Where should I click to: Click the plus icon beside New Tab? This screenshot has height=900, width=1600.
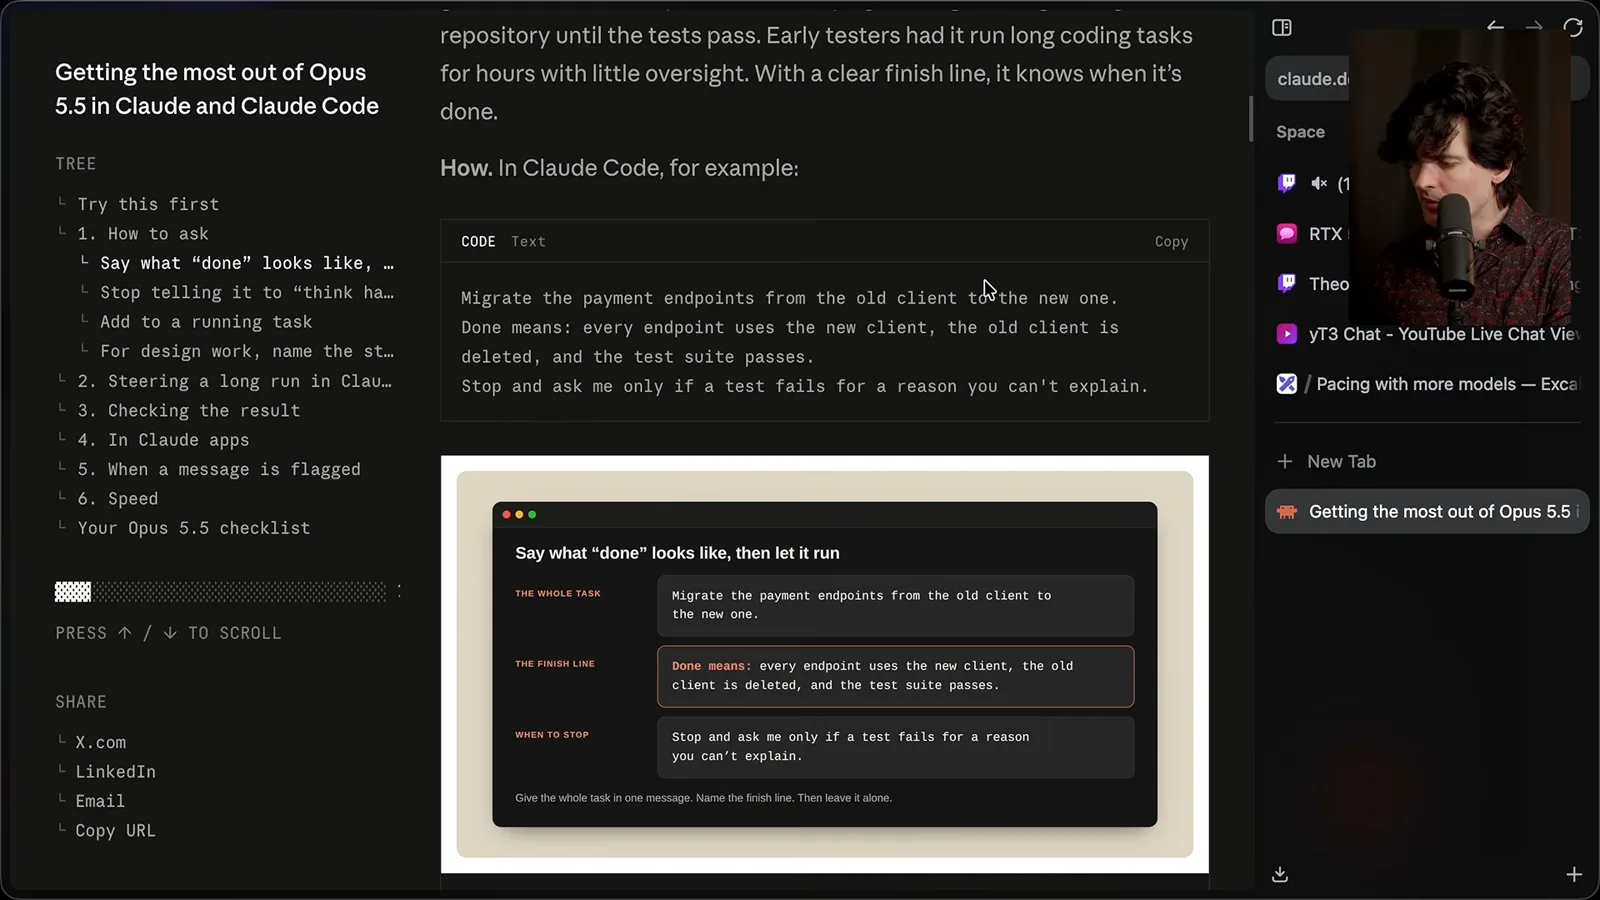[1285, 461]
